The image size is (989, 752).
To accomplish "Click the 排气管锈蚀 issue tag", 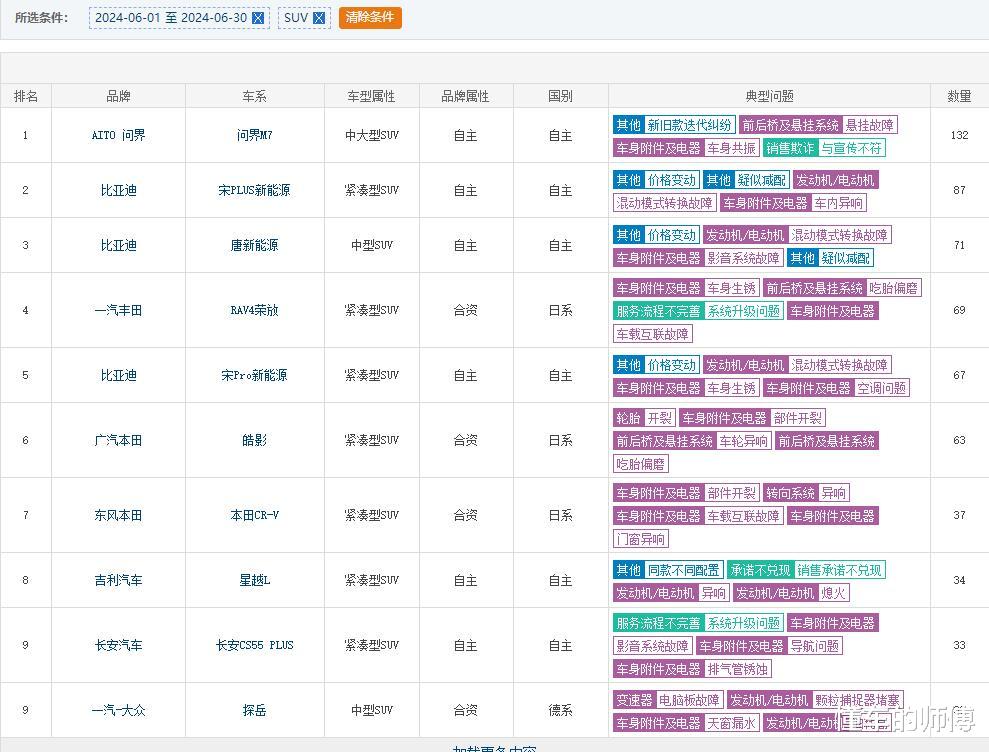I will (x=737, y=669).
